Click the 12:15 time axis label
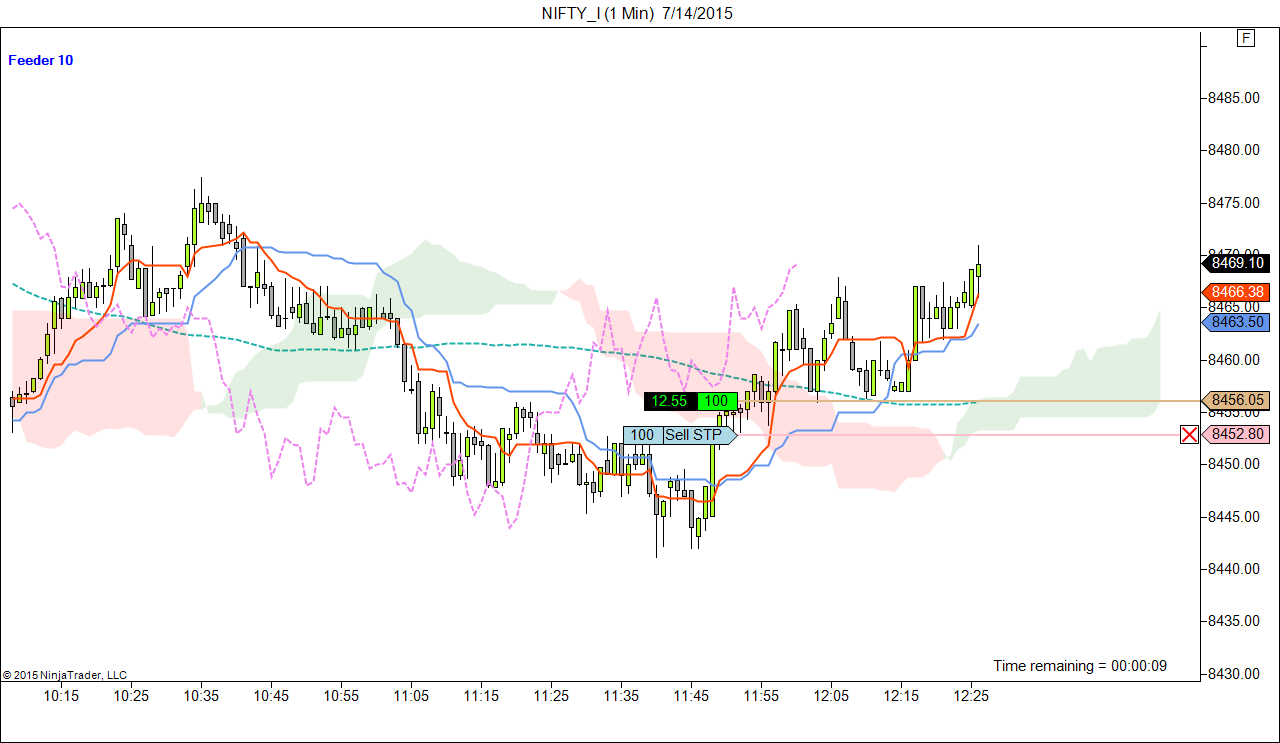Screen dimensions: 1280x743 pos(901,696)
